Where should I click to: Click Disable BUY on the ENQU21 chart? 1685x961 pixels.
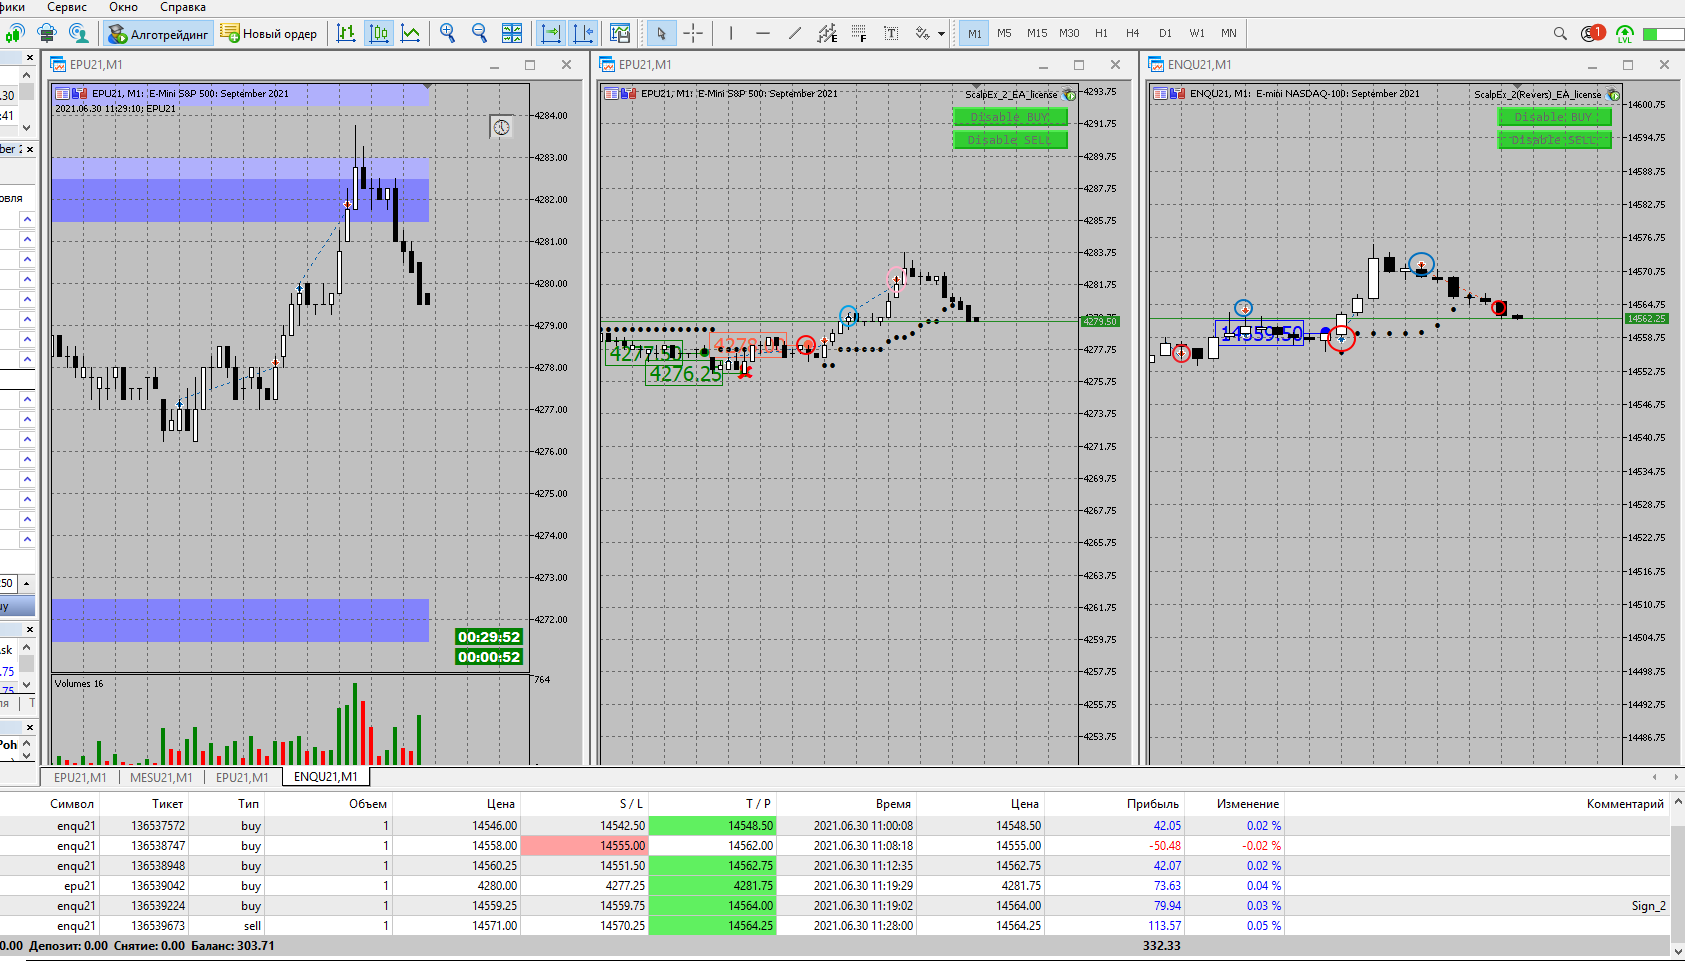pos(1554,117)
